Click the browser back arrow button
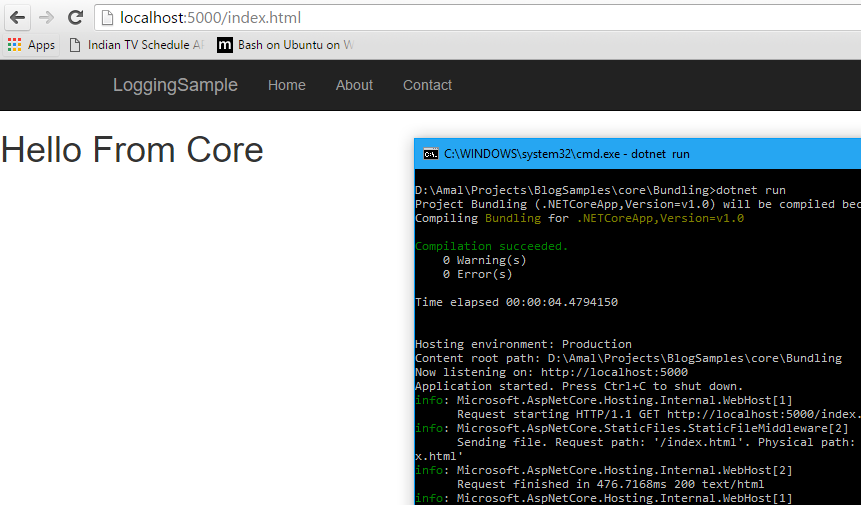 [x=18, y=18]
